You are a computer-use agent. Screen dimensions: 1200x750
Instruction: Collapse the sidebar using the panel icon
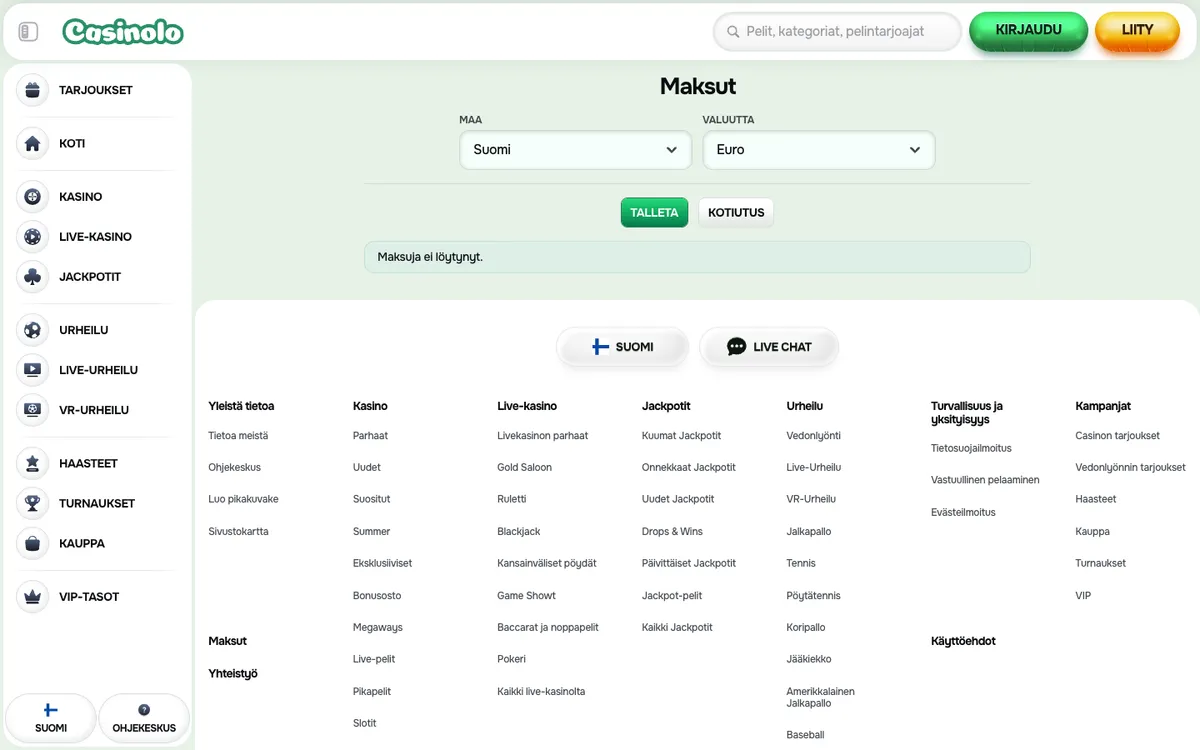(x=28, y=32)
